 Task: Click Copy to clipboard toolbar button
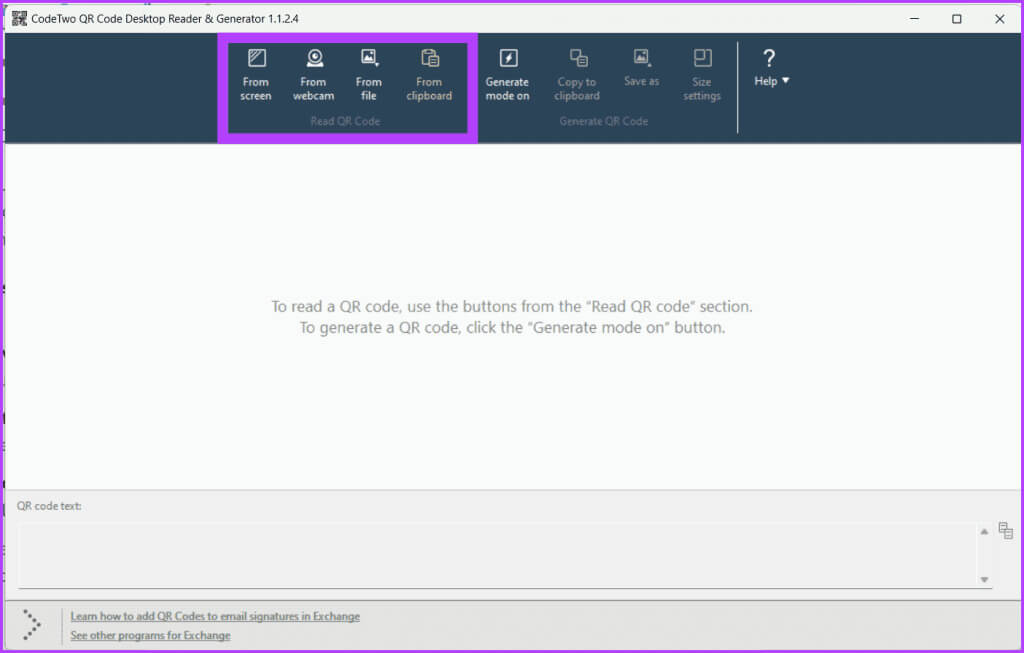click(x=577, y=75)
